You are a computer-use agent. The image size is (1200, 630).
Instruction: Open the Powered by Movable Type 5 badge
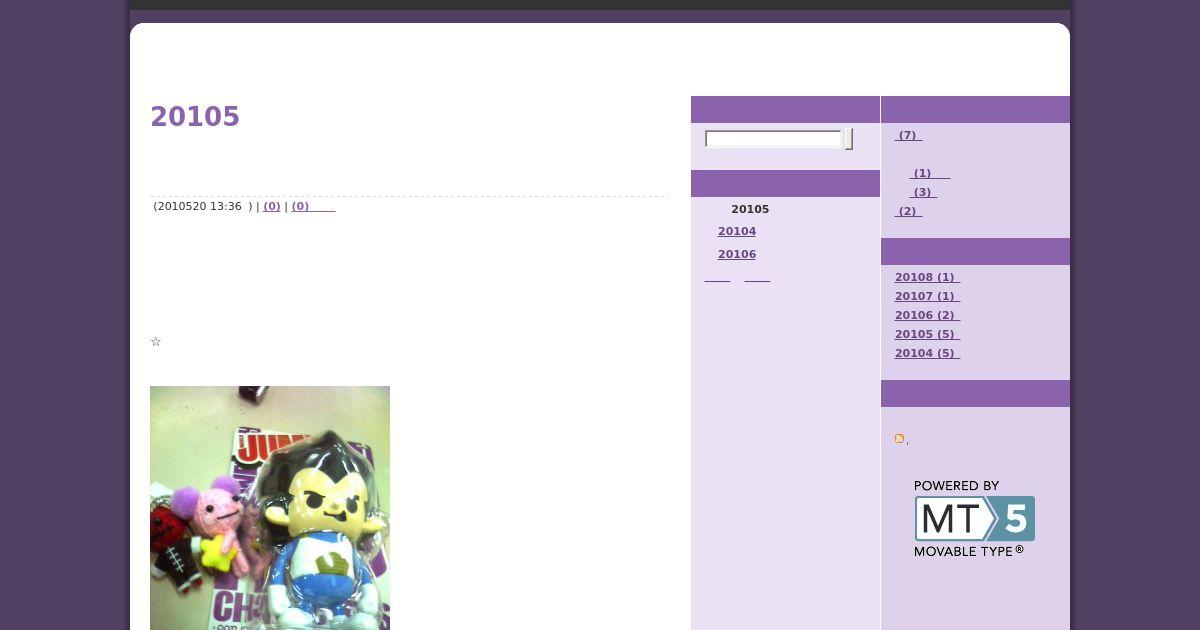point(974,519)
